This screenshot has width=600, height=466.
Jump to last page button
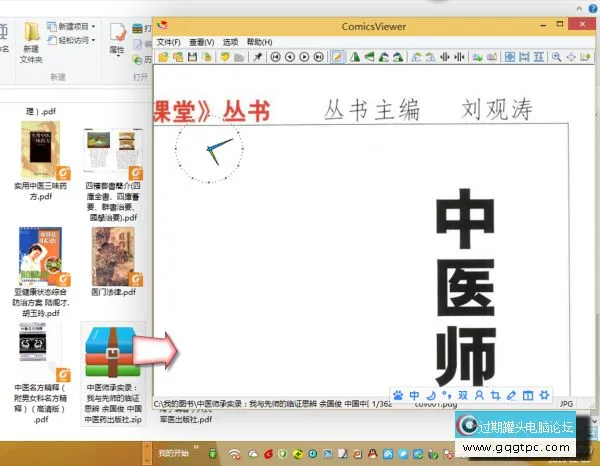[x=319, y=57]
